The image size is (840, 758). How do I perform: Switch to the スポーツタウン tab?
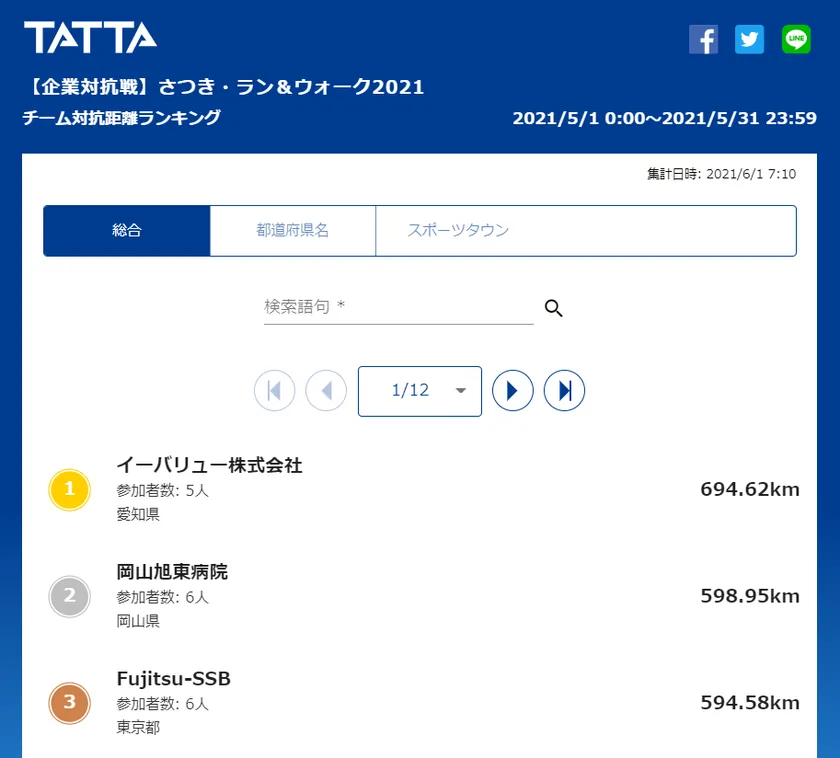click(458, 231)
